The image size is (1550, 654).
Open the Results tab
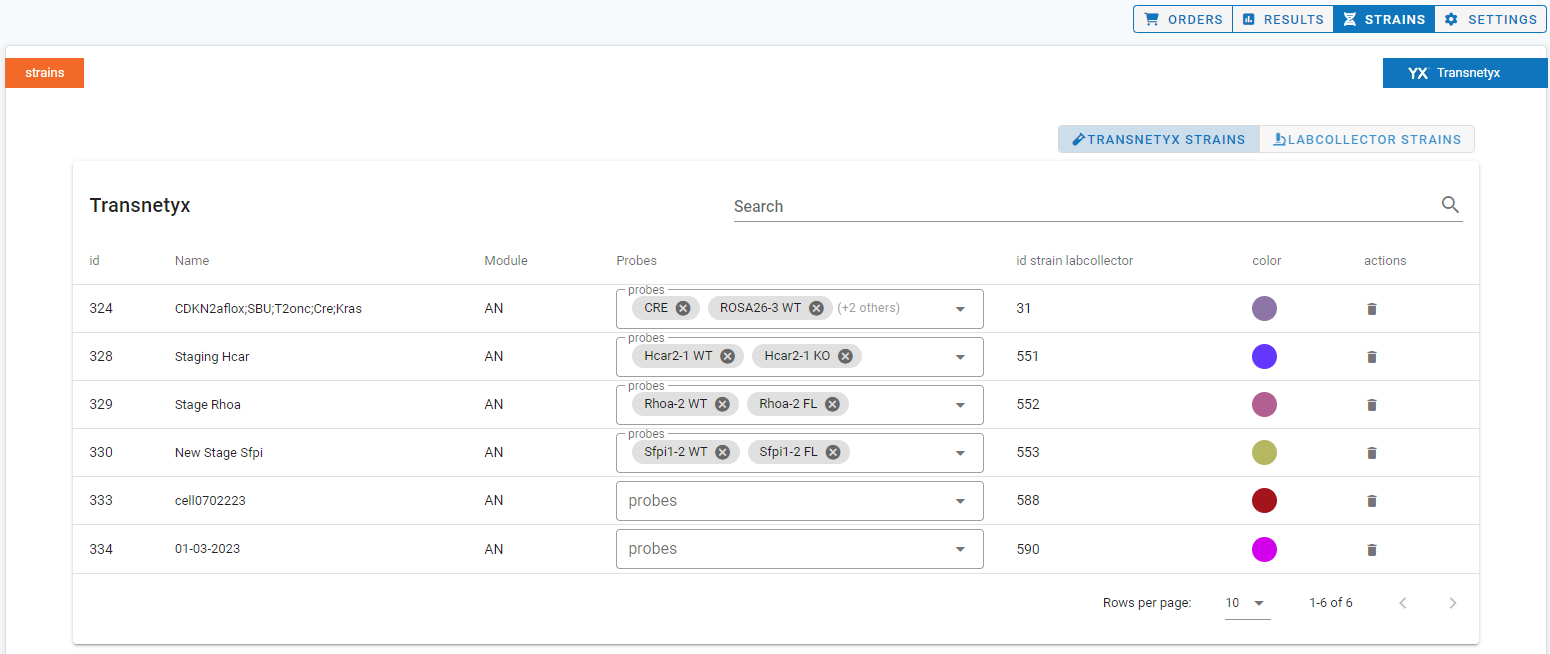coord(1283,19)
